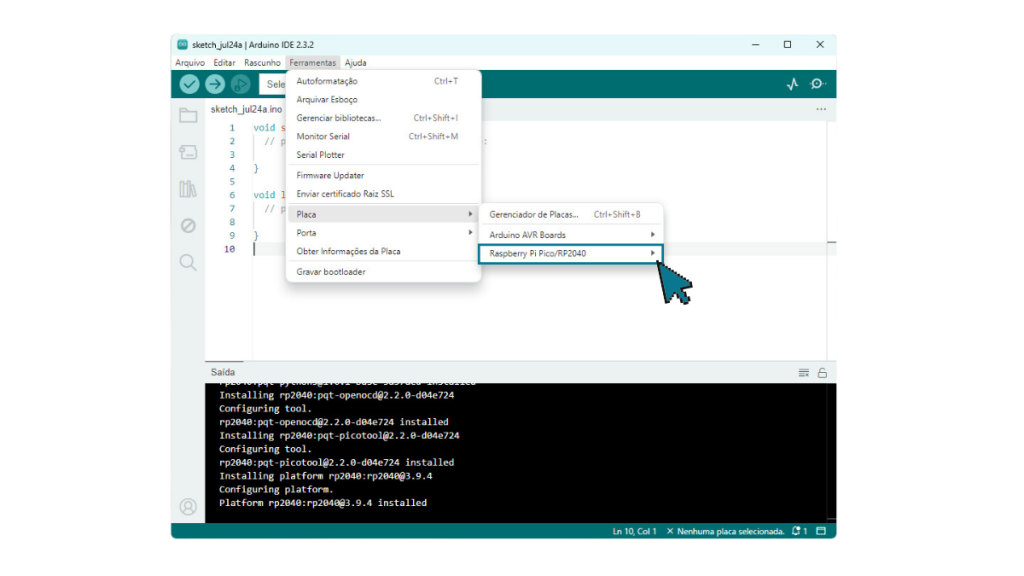Open the board selector dropdown in toolbar
This screenshot has width=1024, height=576.
tap(273, 84)
